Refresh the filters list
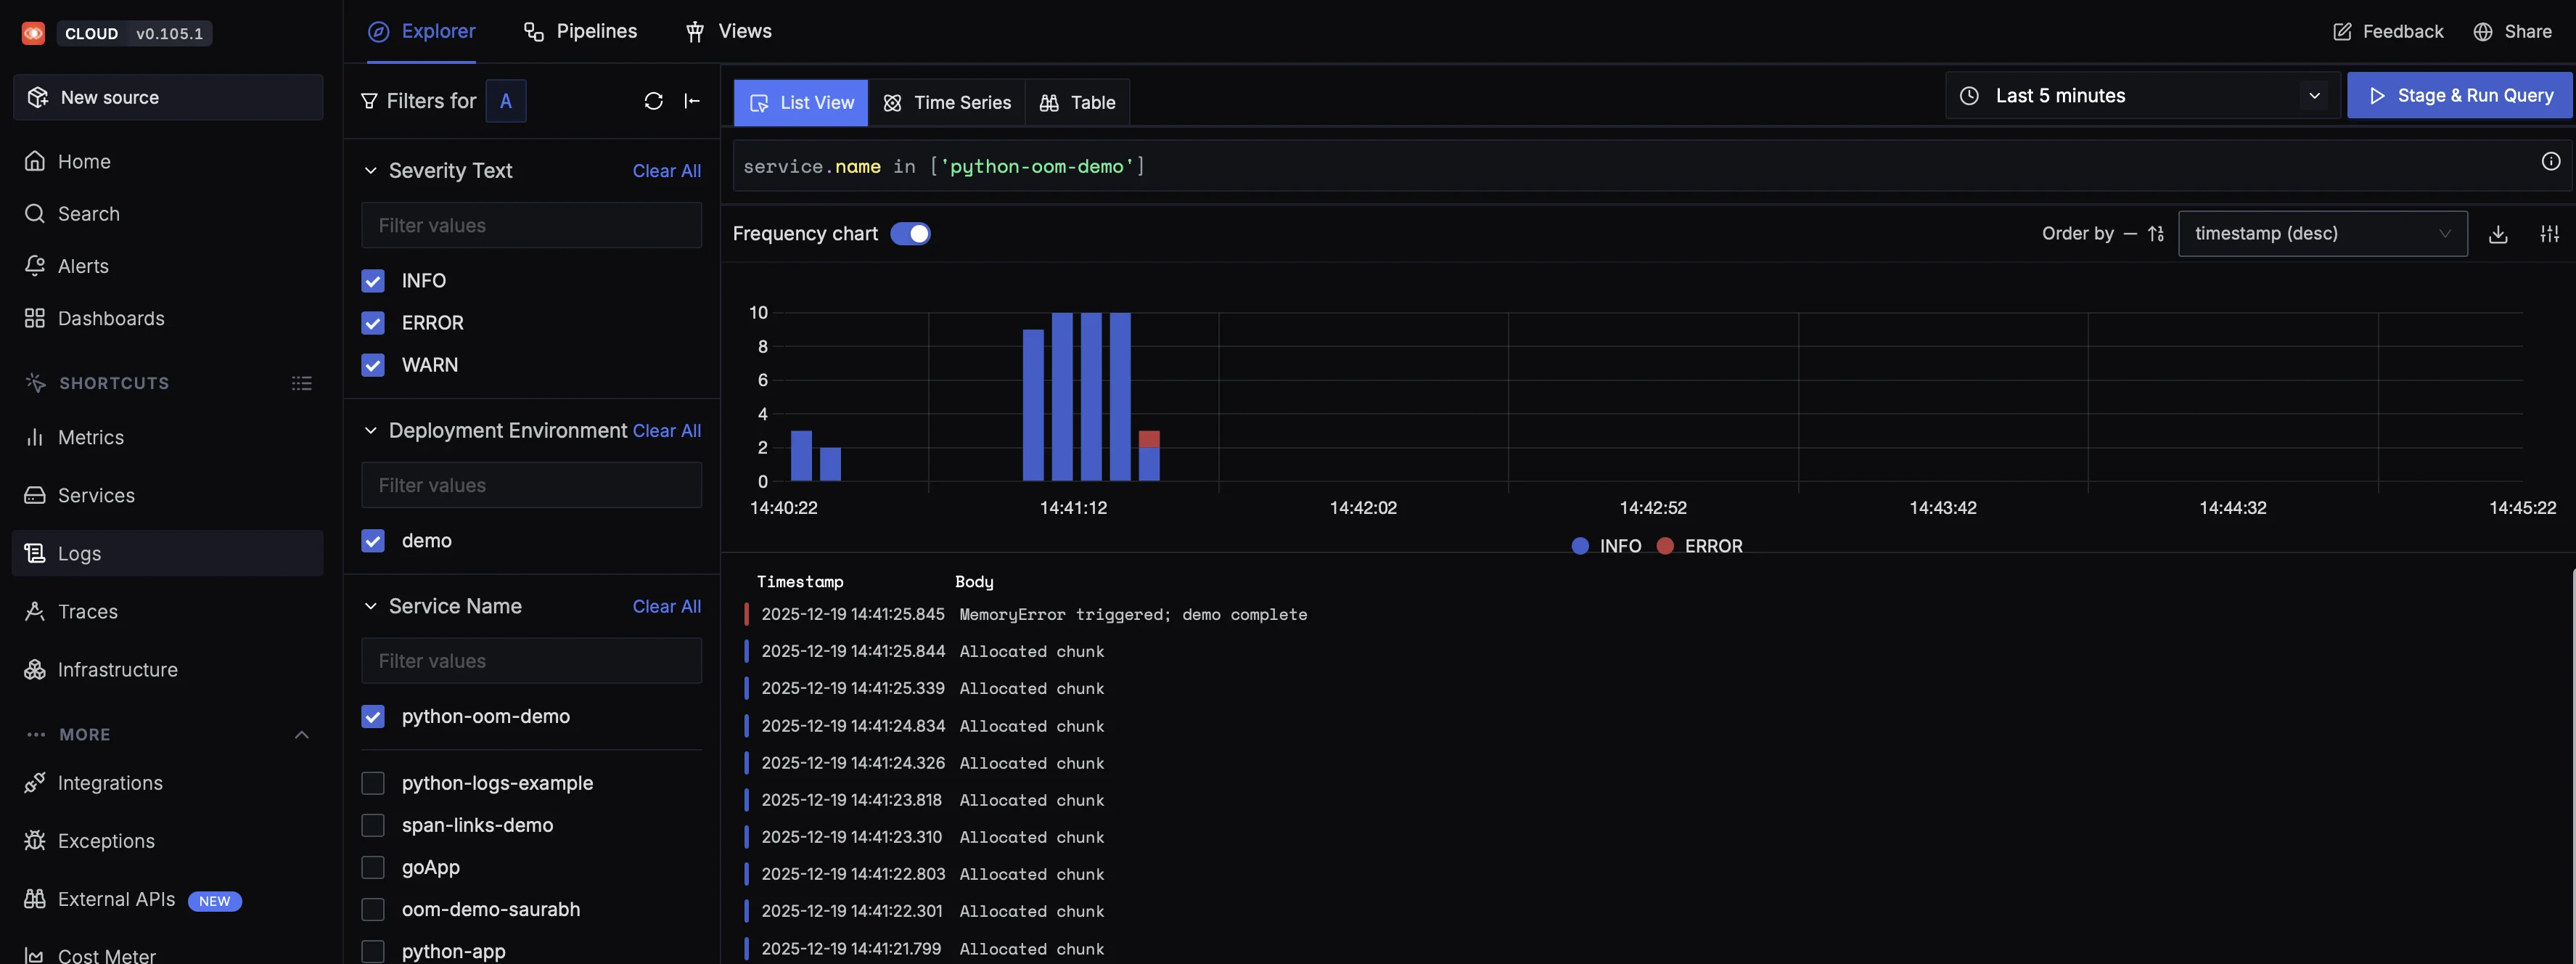The width and height of the screenshot is (2576, 964). [x=653, y=101]
